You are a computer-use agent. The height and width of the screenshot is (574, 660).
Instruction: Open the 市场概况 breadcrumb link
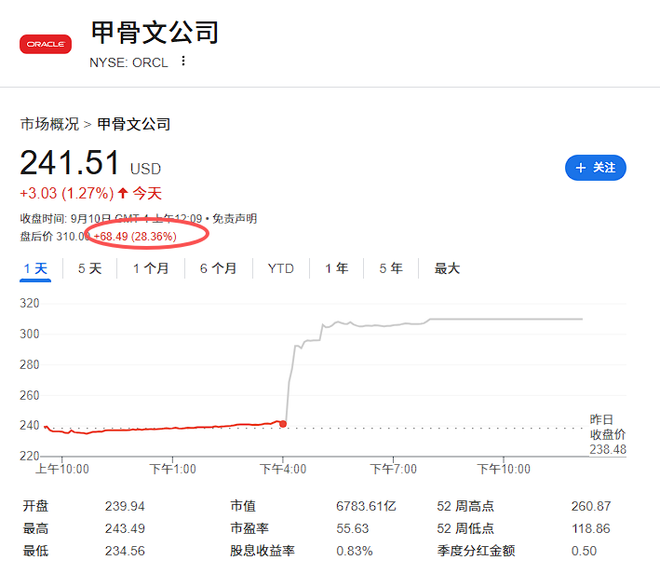[x=49, y=124]
